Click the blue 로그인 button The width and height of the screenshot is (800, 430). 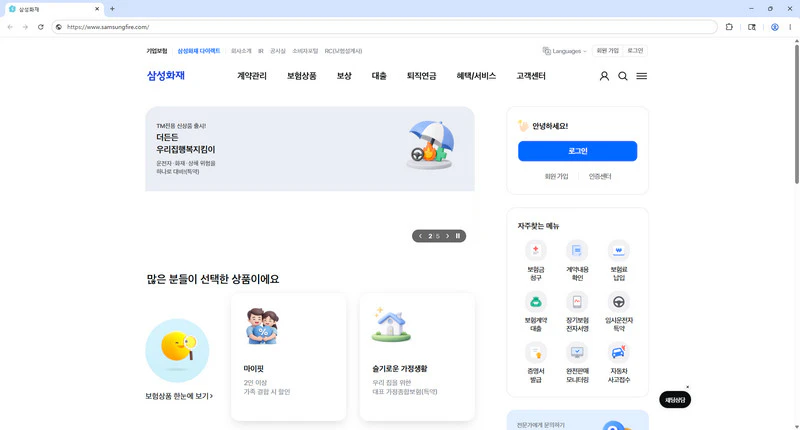point(578,151)
